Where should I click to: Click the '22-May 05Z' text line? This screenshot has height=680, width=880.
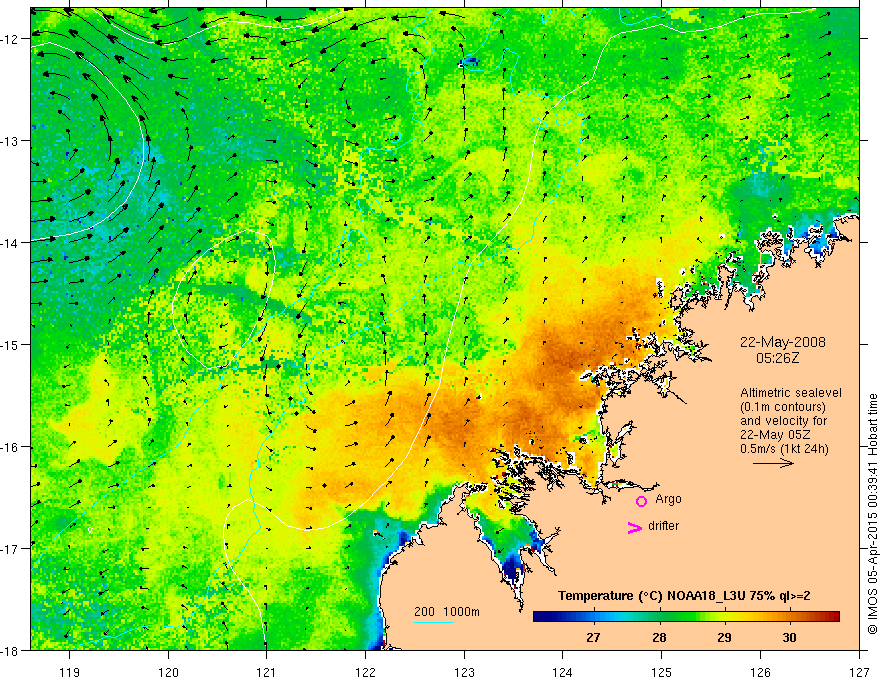click(774, 435)
